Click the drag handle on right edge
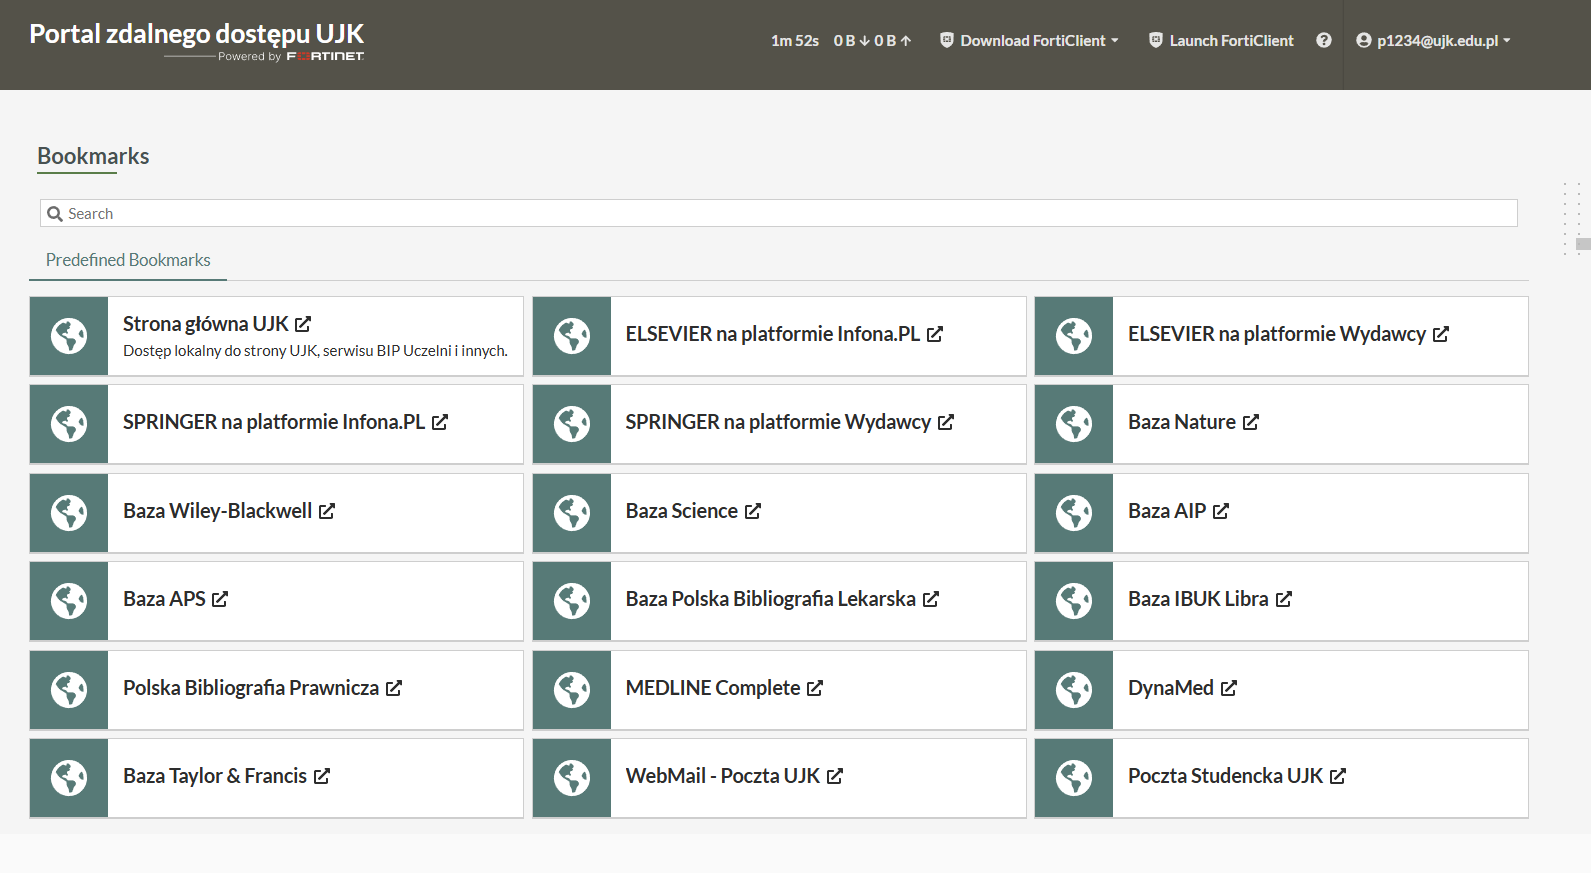The image size is (1591, 873). pos(1572,220)
